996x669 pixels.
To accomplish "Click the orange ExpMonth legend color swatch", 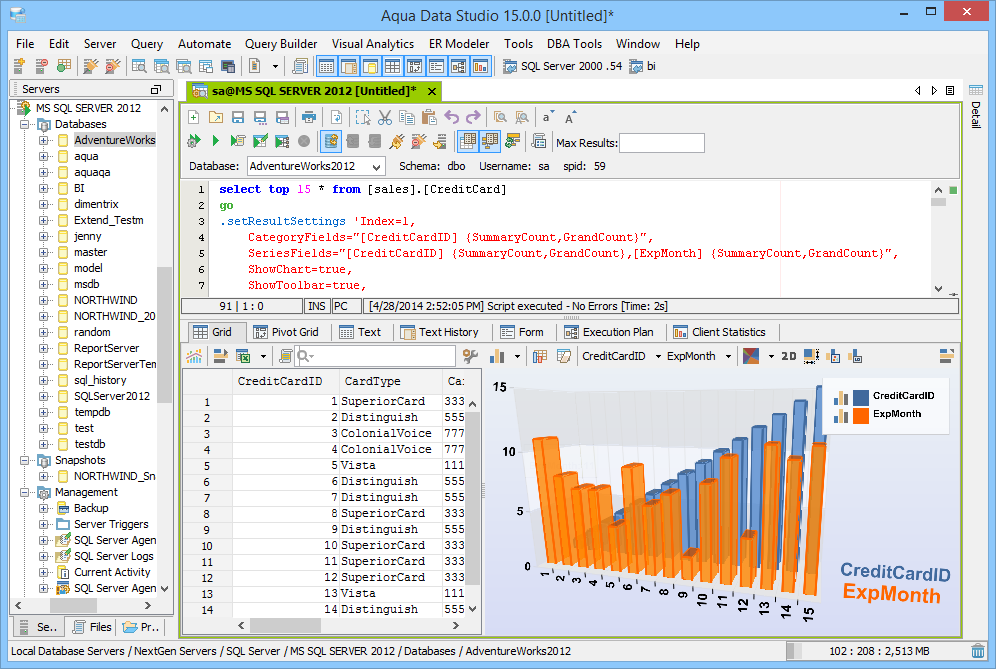I will pos(861,416).
